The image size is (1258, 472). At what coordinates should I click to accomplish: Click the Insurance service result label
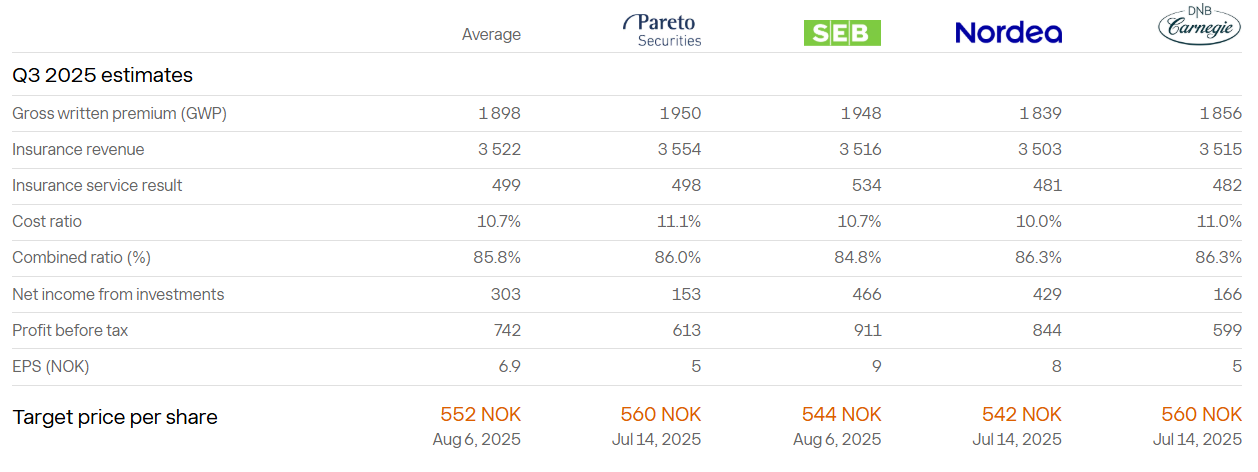point(97,186)
